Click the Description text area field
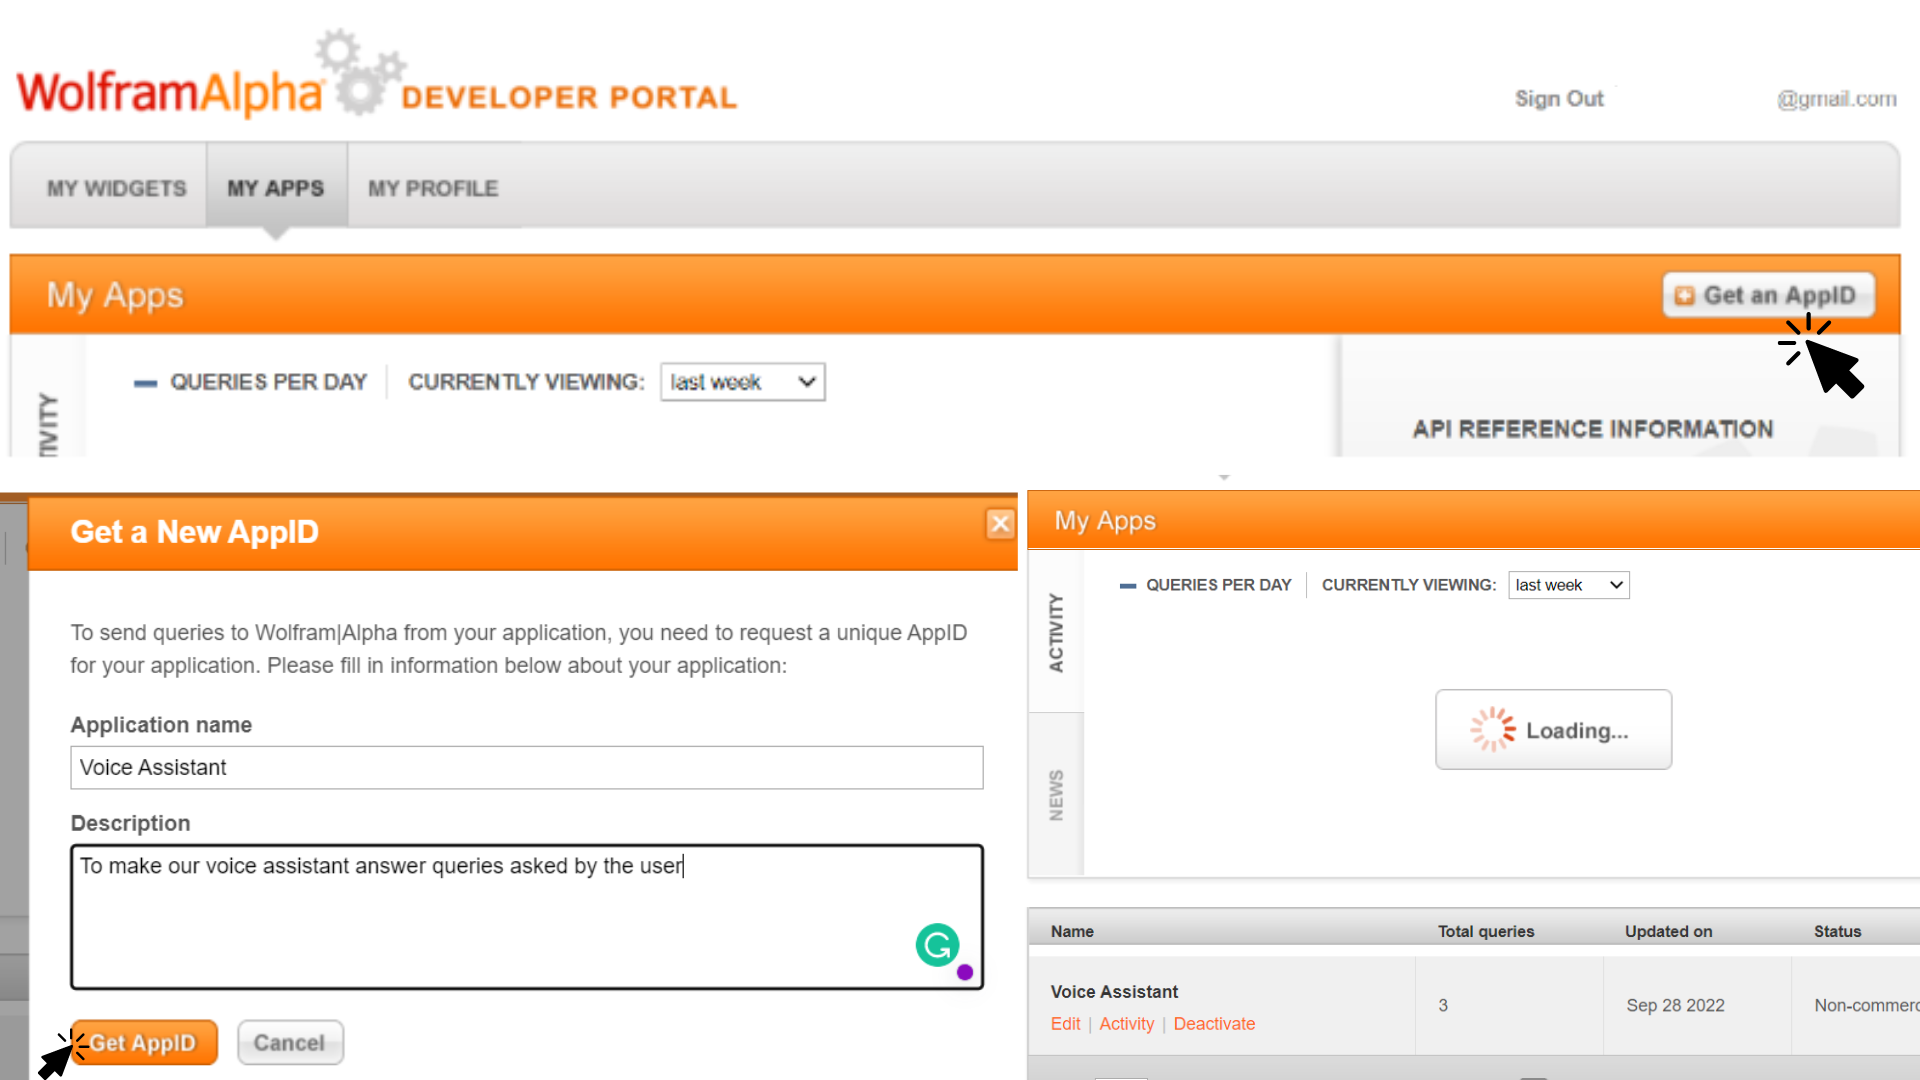The width and height of the screenshot is (1920, 1080). [526, 918]
